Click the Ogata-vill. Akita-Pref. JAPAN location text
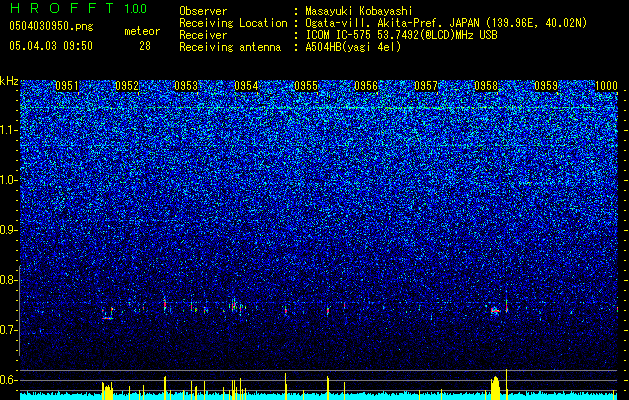Viewport: 629px width, 400px height. (393, 23)
